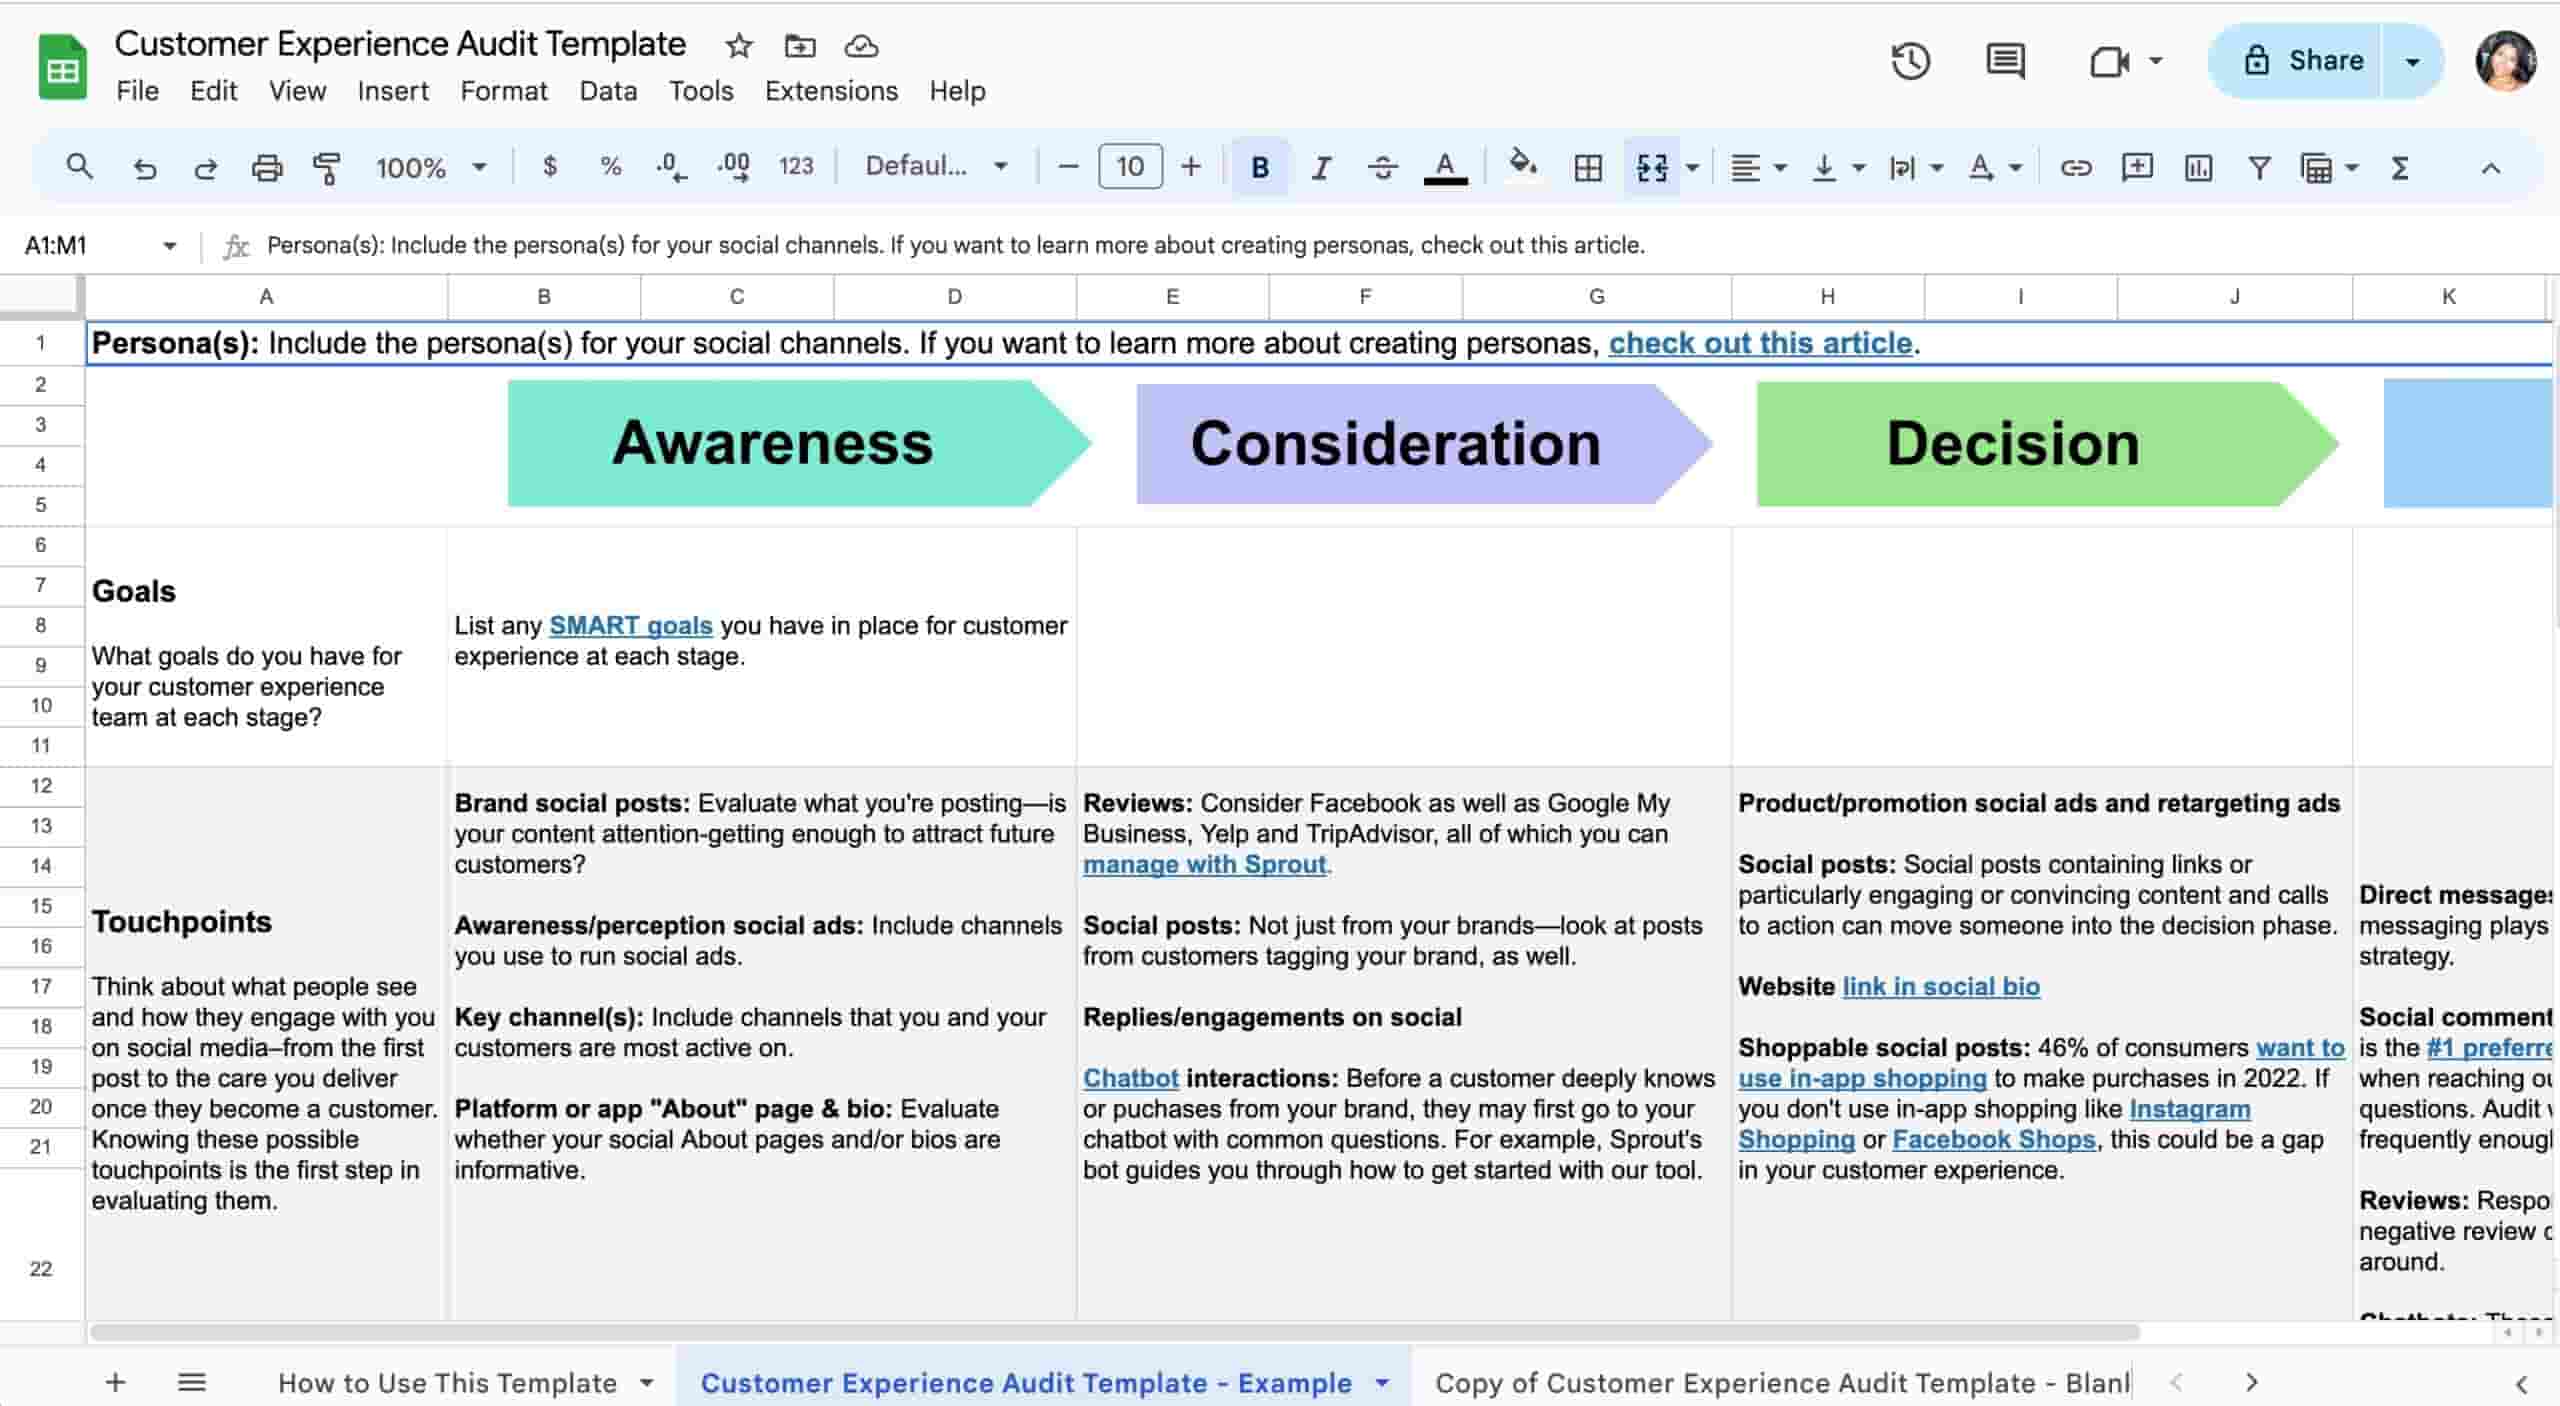Open the Format menu
This screenshot has height=1406, width=2560.
point(504,91)
